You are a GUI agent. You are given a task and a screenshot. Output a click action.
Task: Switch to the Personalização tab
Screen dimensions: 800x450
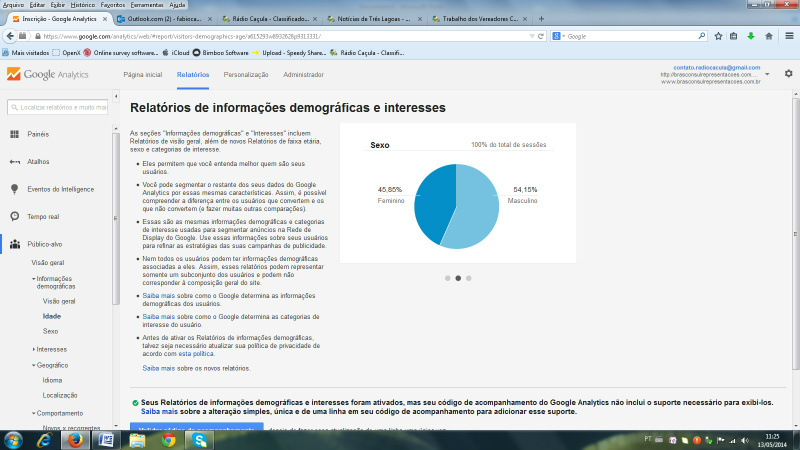246,75
